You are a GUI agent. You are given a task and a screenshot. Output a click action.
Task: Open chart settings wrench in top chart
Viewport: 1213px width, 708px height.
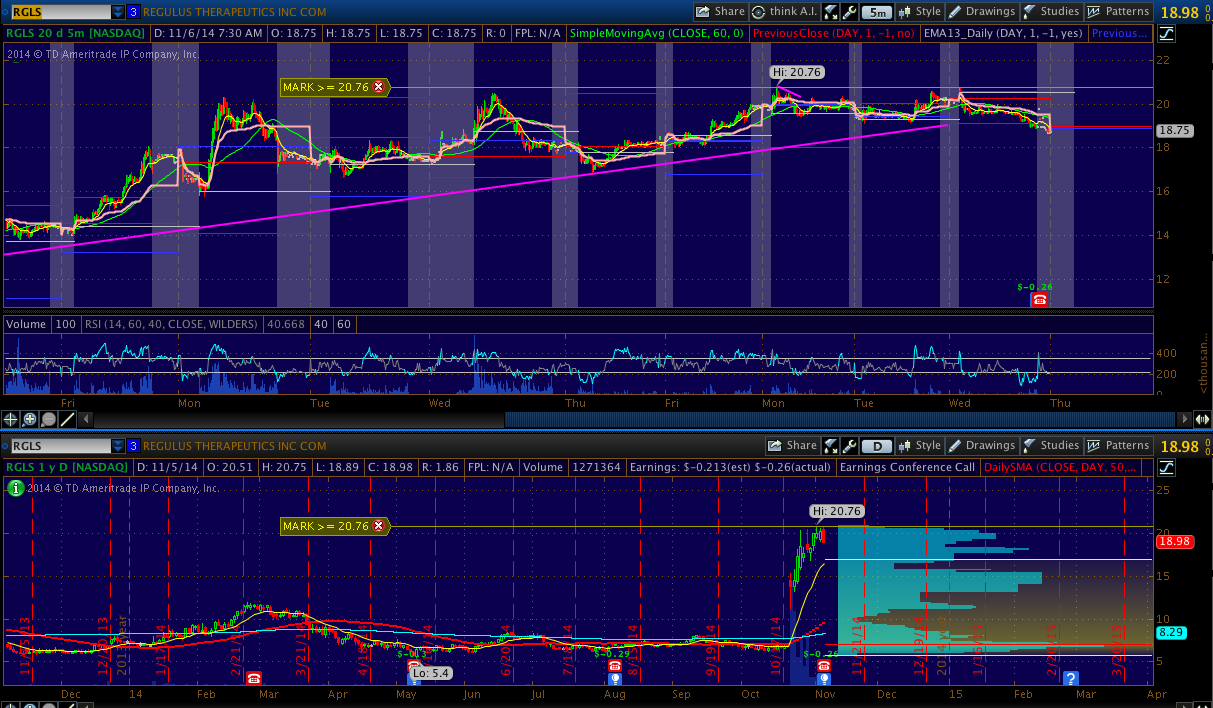pos(849,12)
